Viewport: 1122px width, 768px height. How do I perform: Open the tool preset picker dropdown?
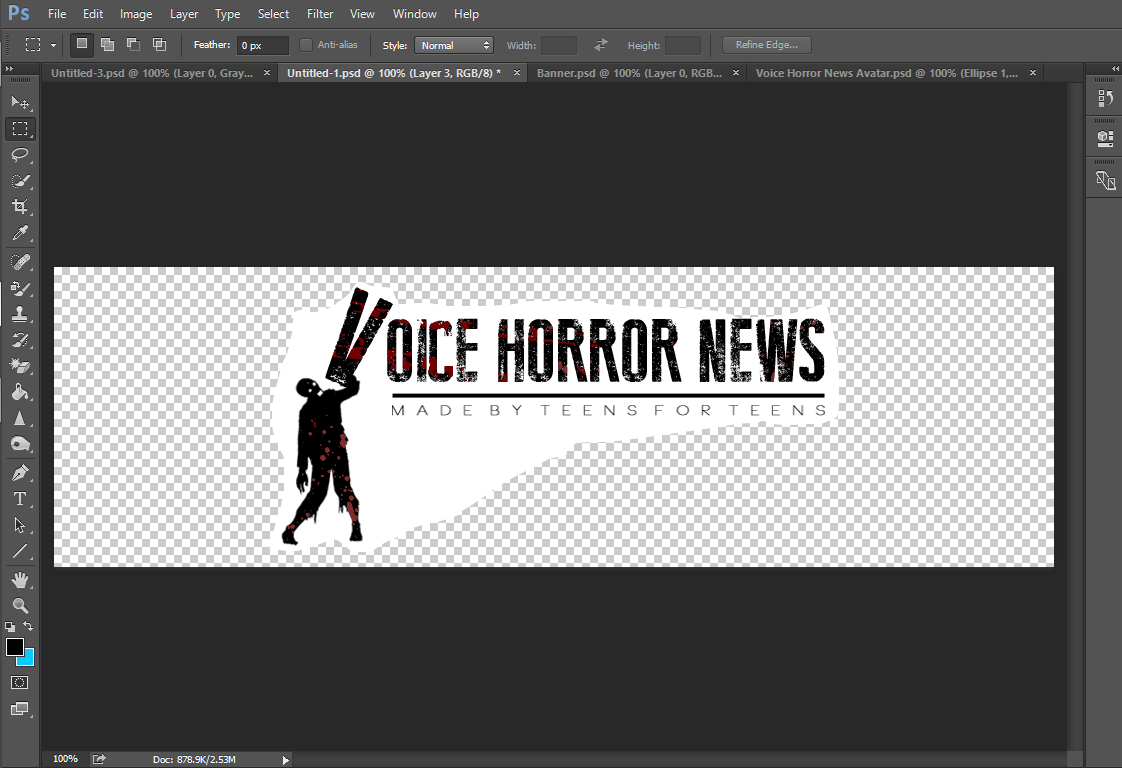click(53, 45)
